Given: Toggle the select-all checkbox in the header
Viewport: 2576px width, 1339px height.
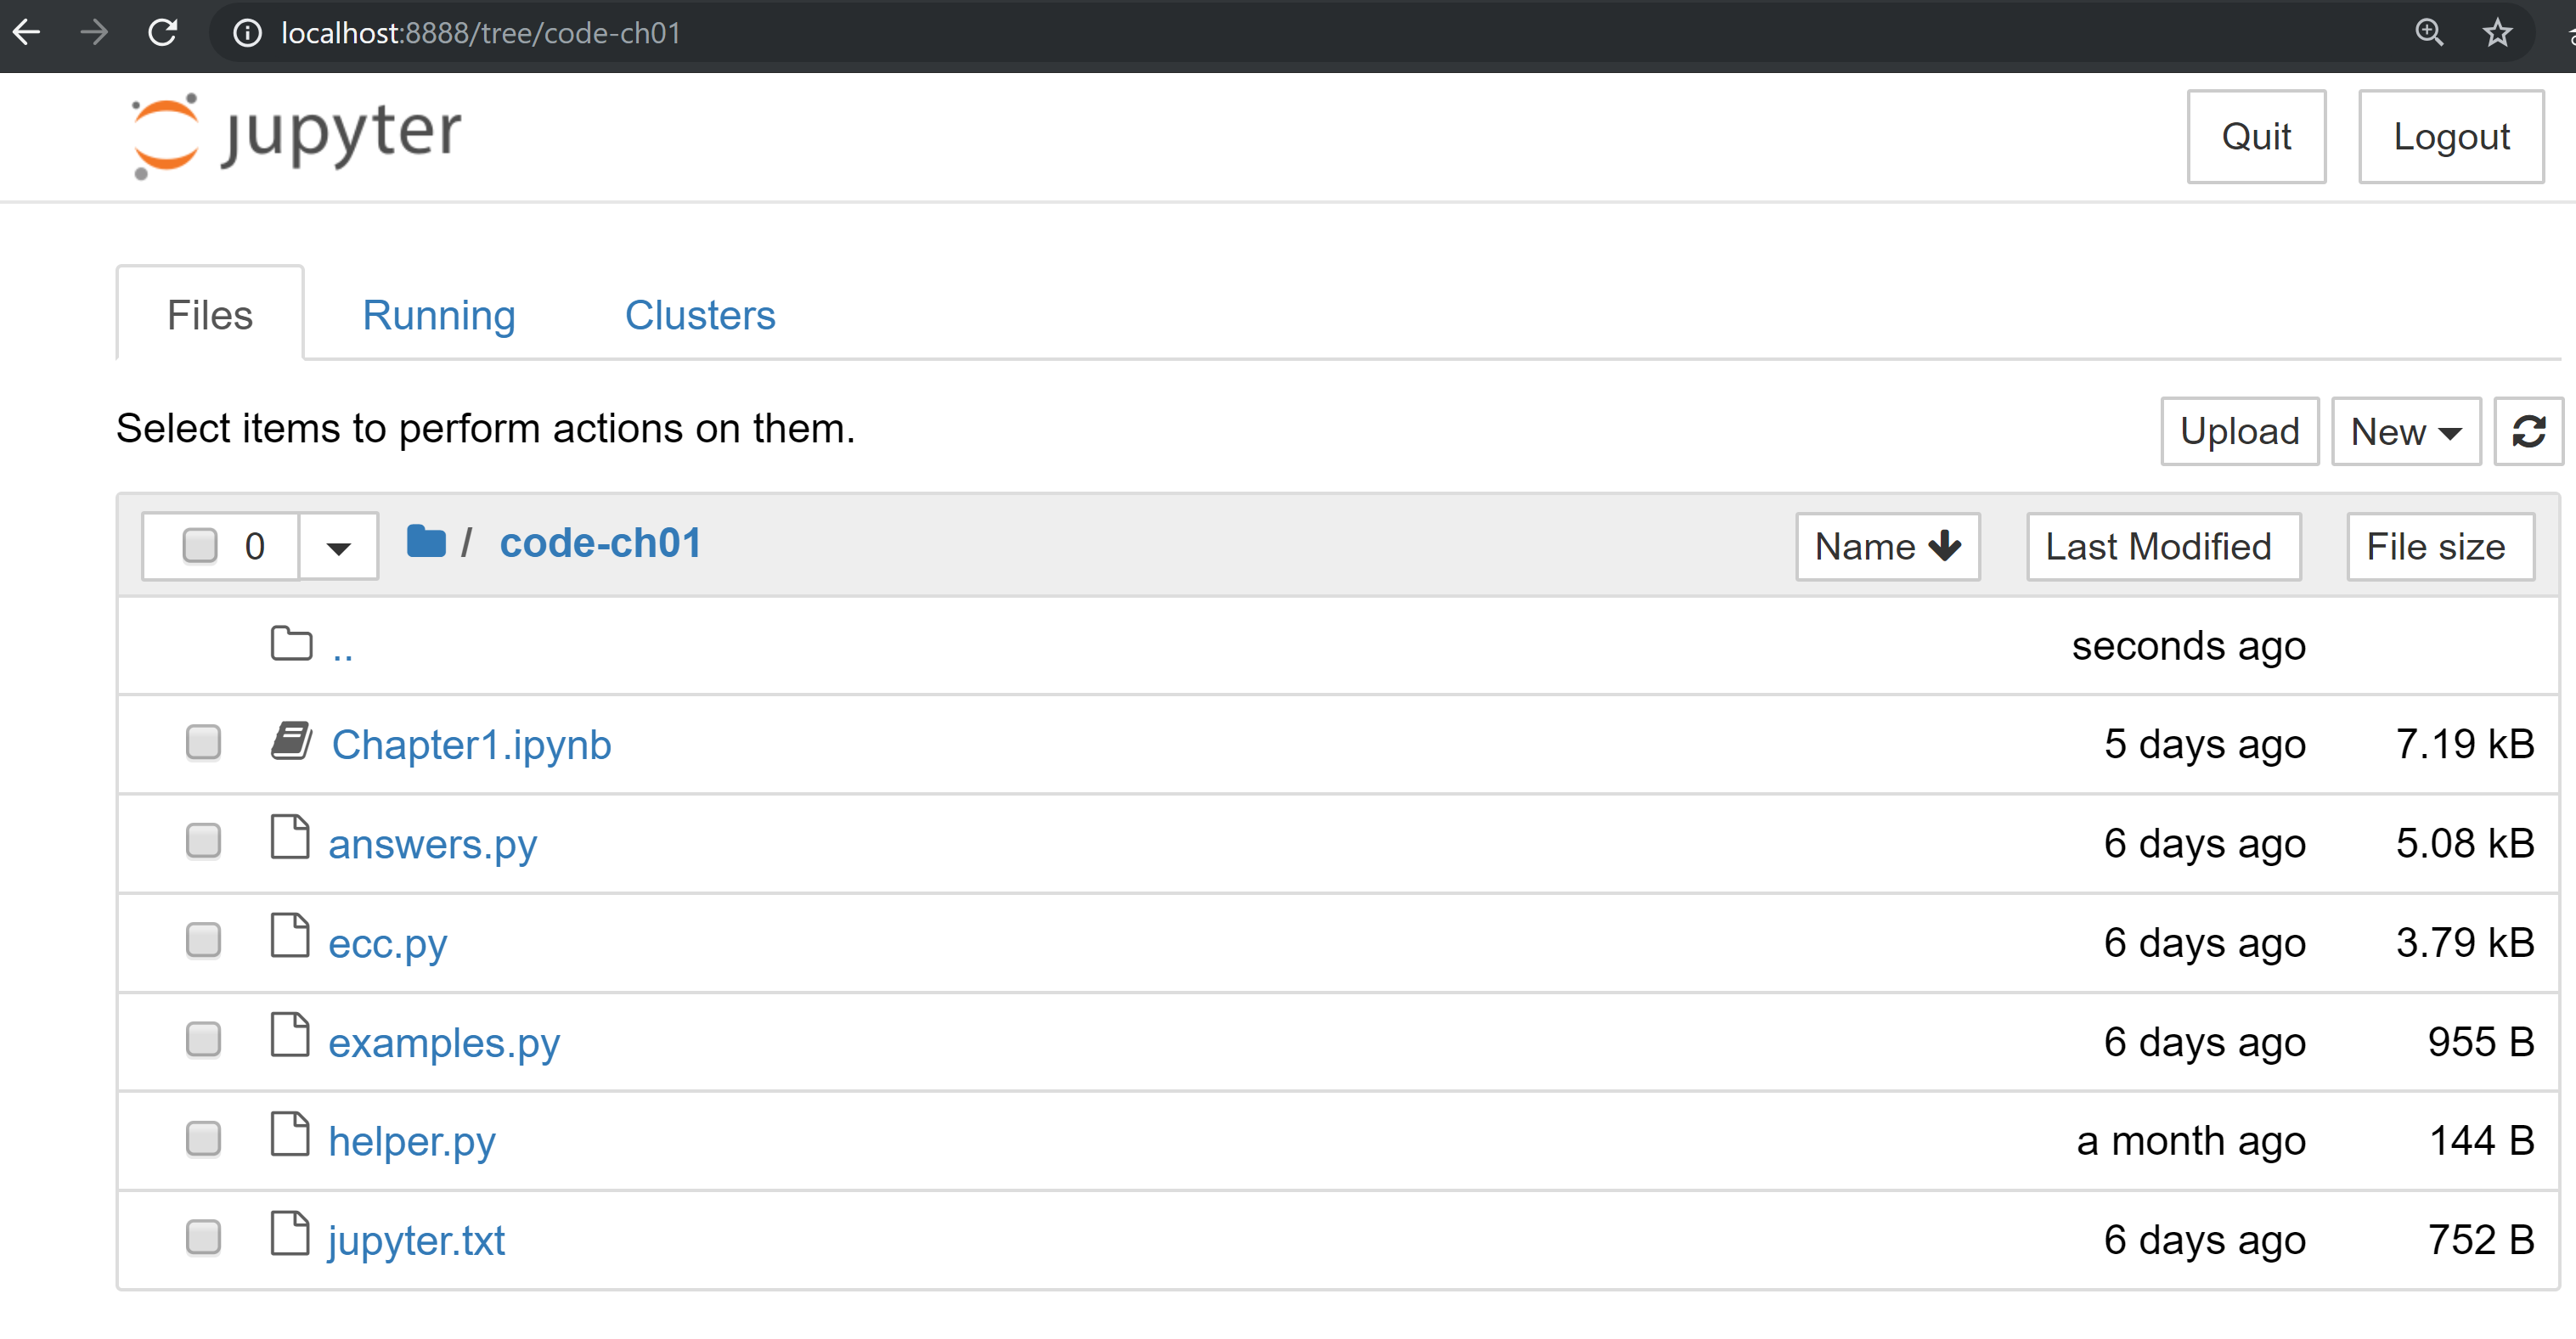Looking at the screenshot, I should pos(200,546).
